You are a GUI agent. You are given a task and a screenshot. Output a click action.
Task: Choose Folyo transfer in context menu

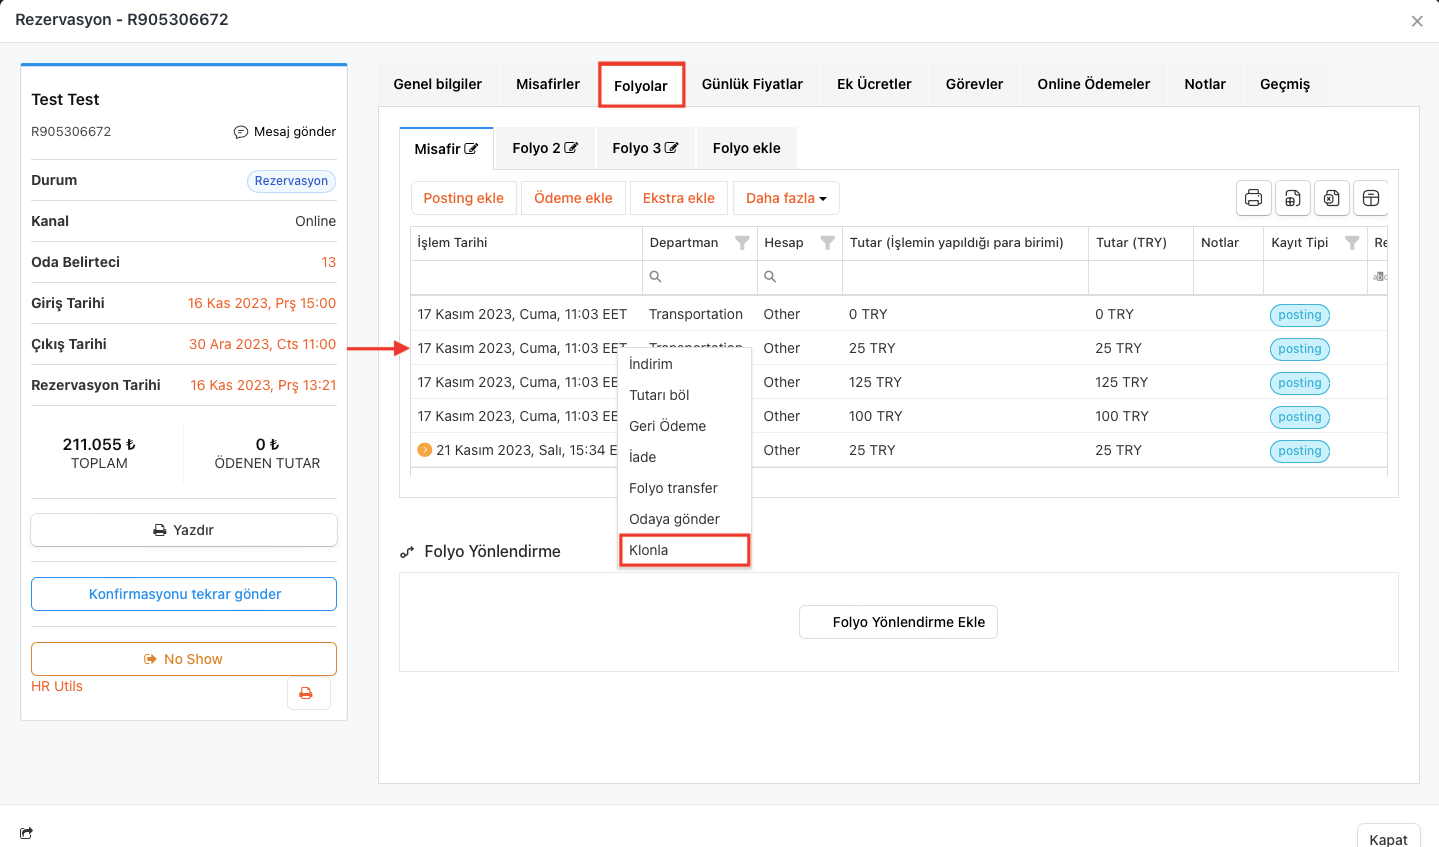tap(673, 488)
